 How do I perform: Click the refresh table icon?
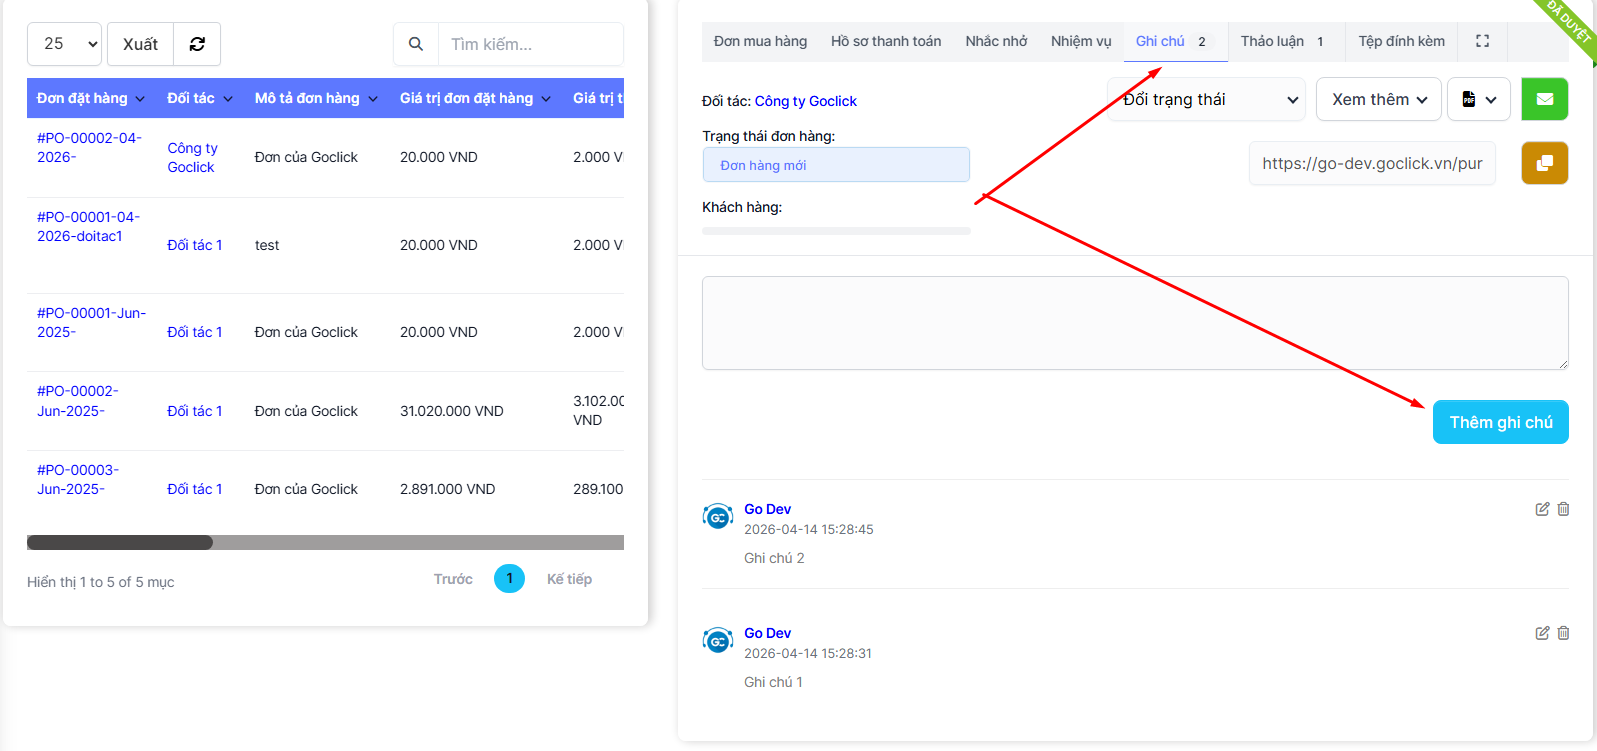tap(197, 44)
